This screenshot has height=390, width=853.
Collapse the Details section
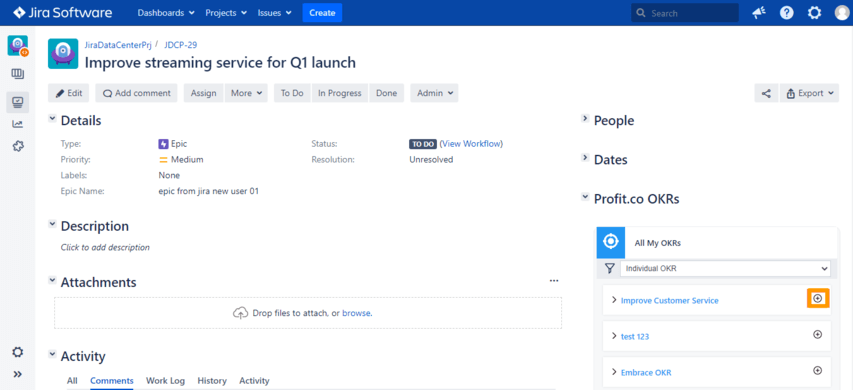point(52,118)
